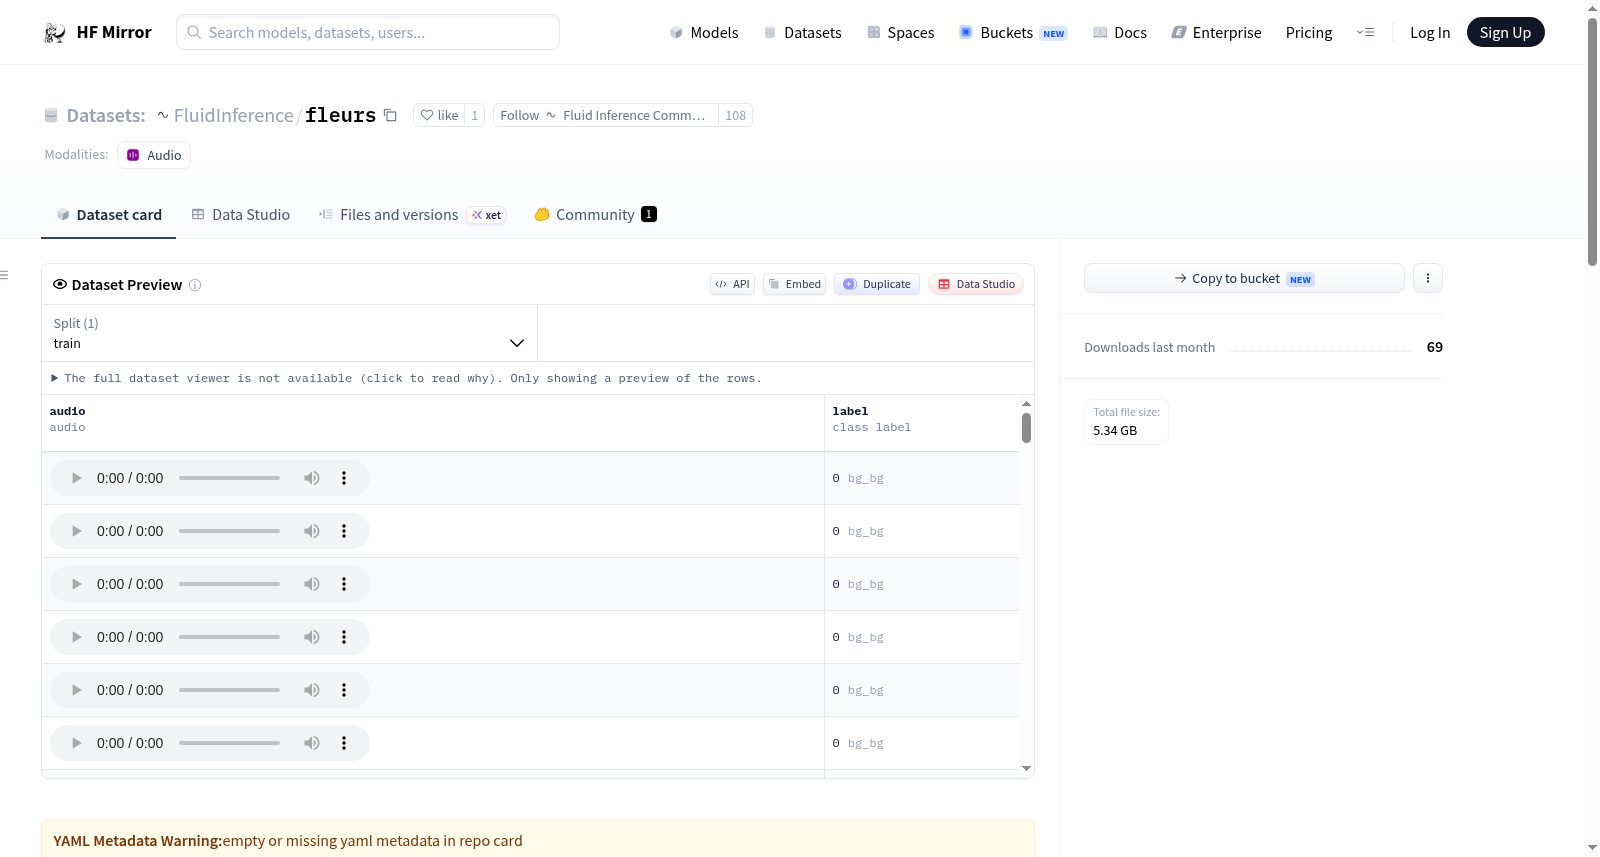Open the FluidInference organization link
This screenshot has height=857, width=1600.
point(233,115)
